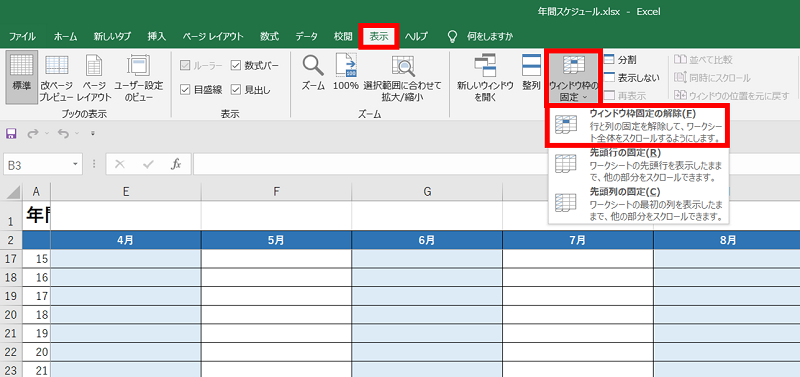The width and height of the screenshot is (800, 377).
Task: Select row 20 header
Action: point(11,315)
